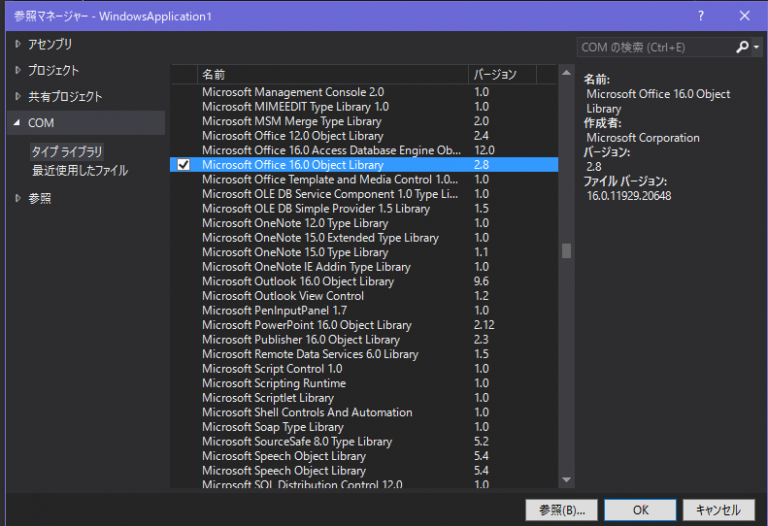Viewport: 768px width, 526px height.
Task: Confirm with the OK button
Action: (x=640, y=509)
